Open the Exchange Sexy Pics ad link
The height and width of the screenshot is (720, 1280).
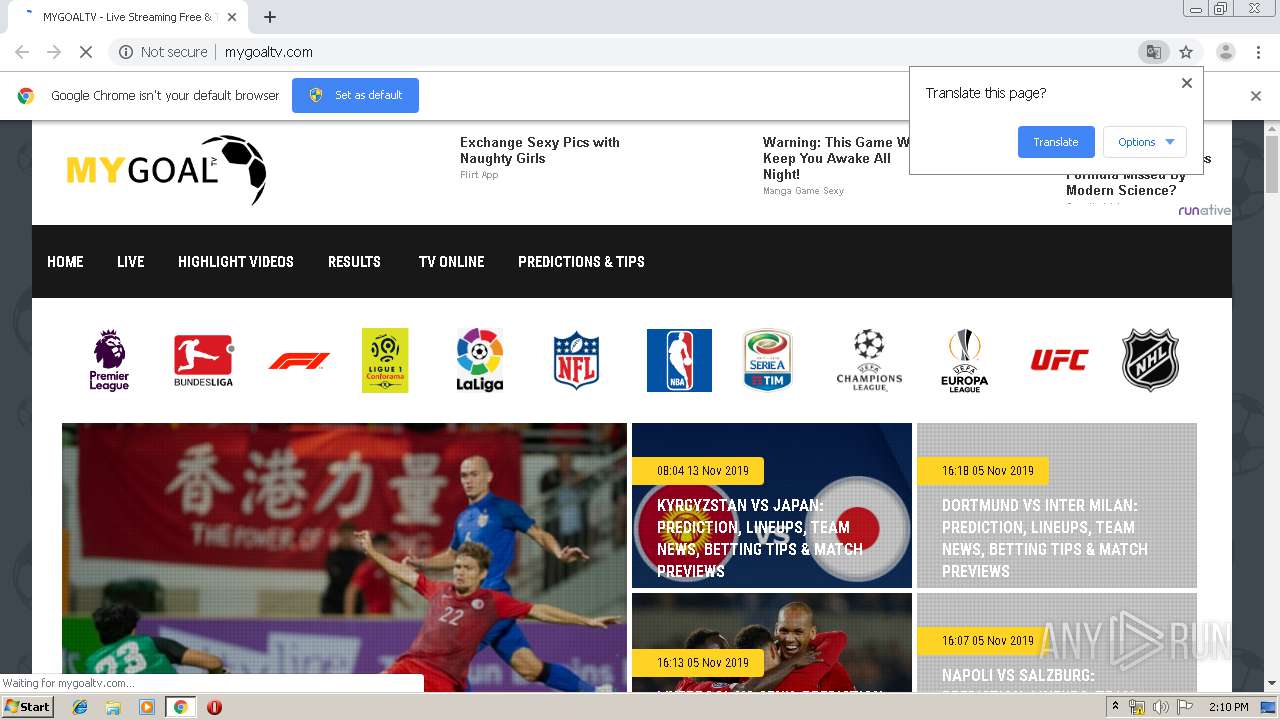(540, 150)
